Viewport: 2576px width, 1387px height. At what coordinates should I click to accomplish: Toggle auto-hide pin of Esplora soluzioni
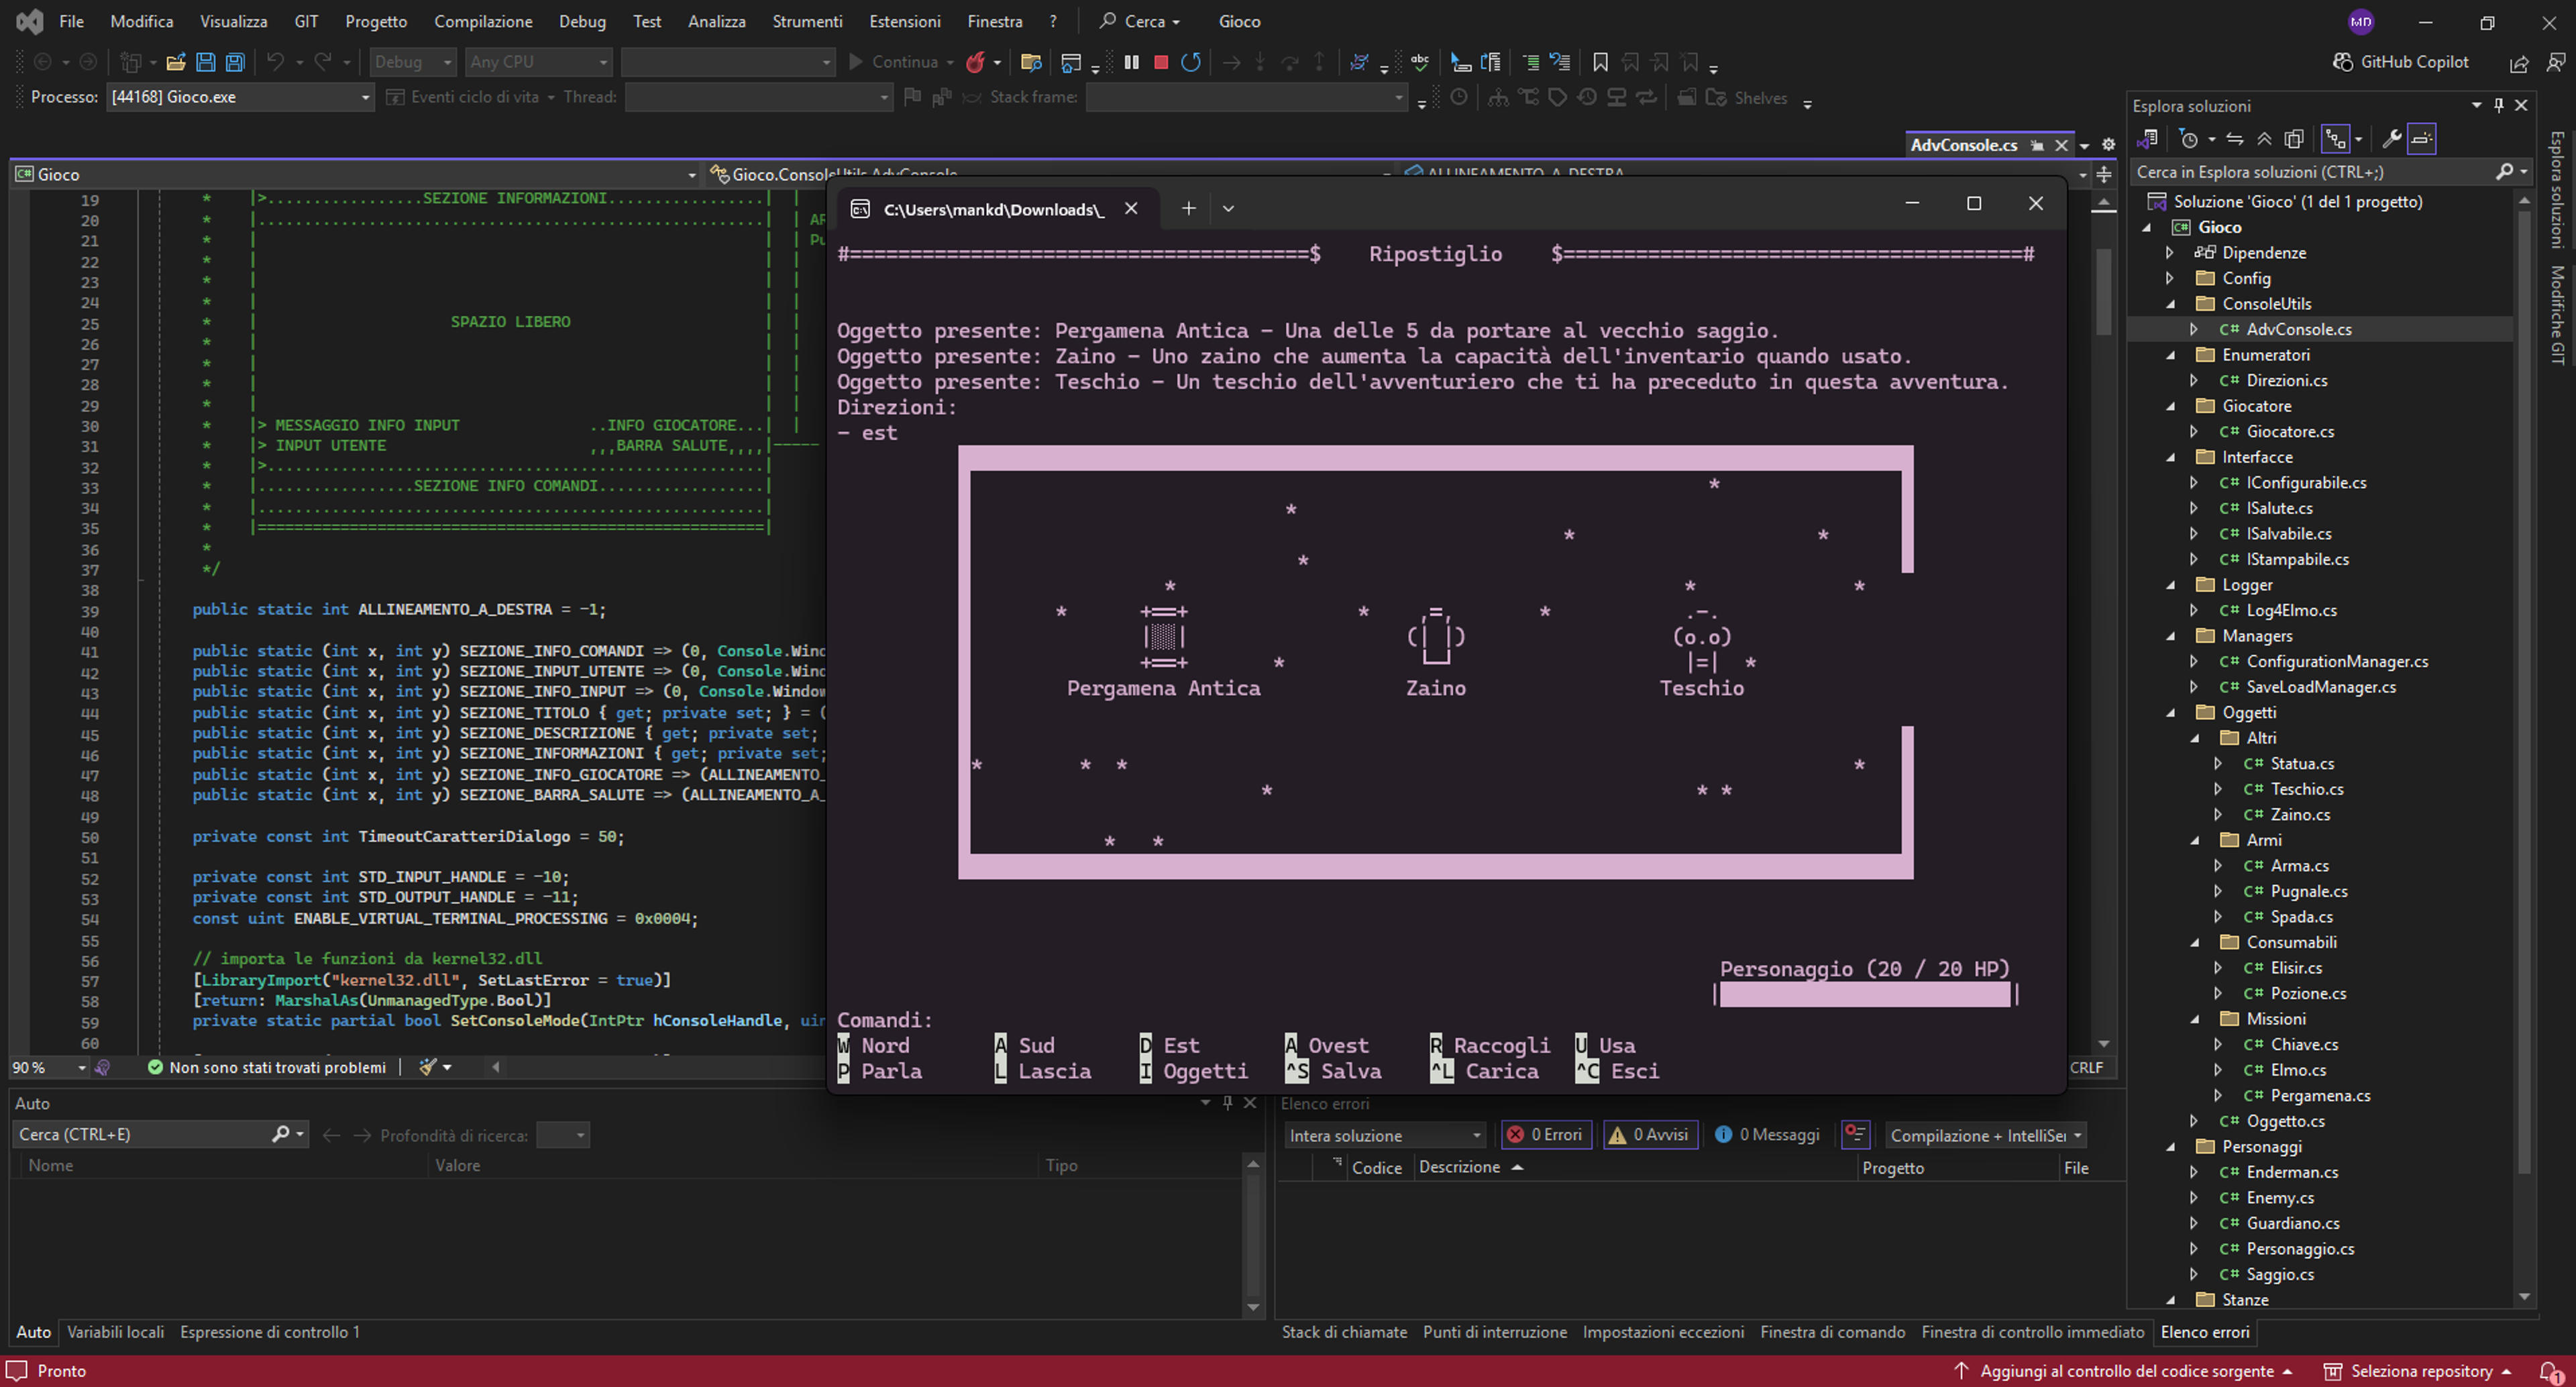2498,105
